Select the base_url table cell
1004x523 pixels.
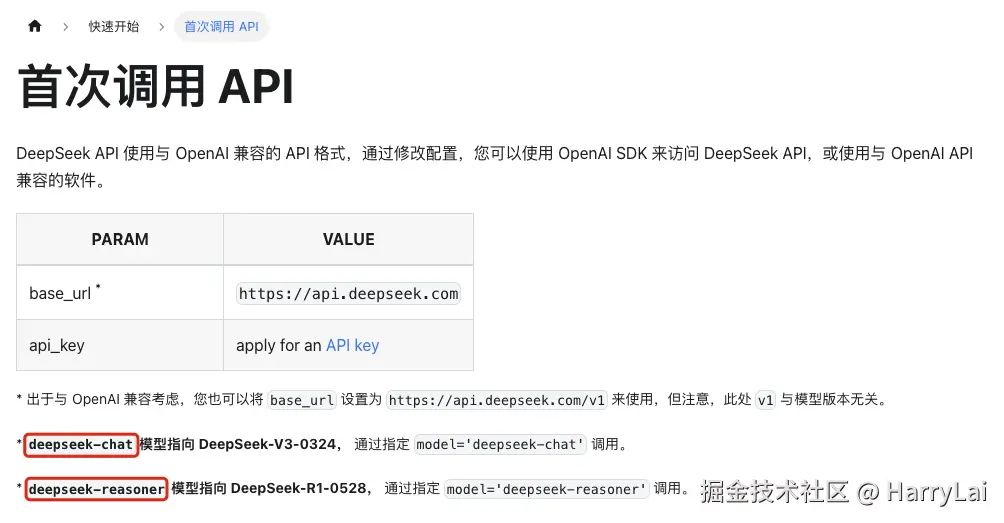click(x=120, y=293)
